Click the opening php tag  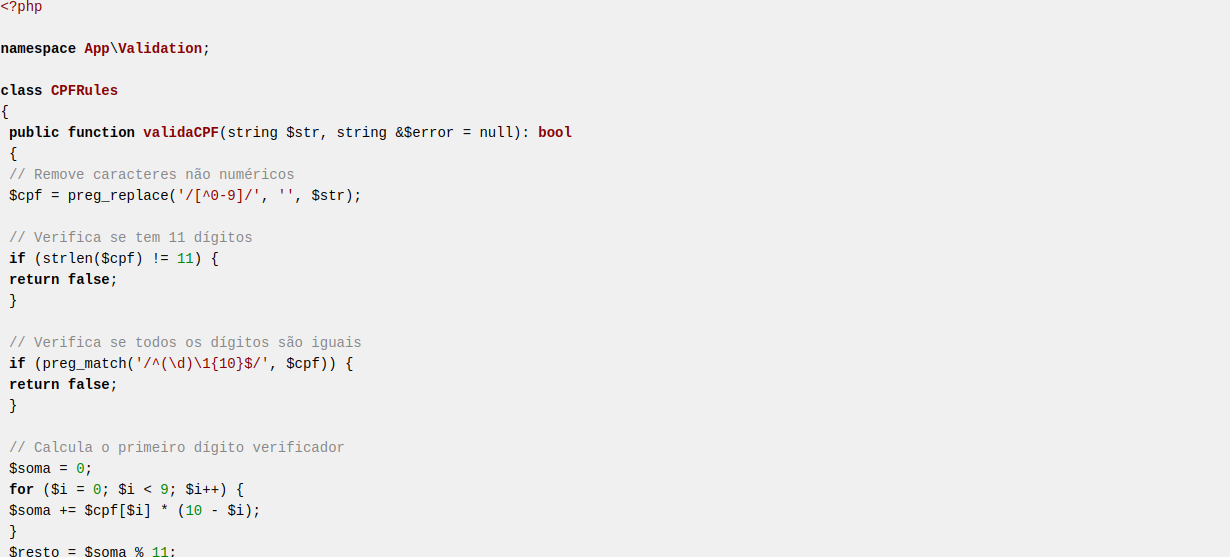coord(21,6)
